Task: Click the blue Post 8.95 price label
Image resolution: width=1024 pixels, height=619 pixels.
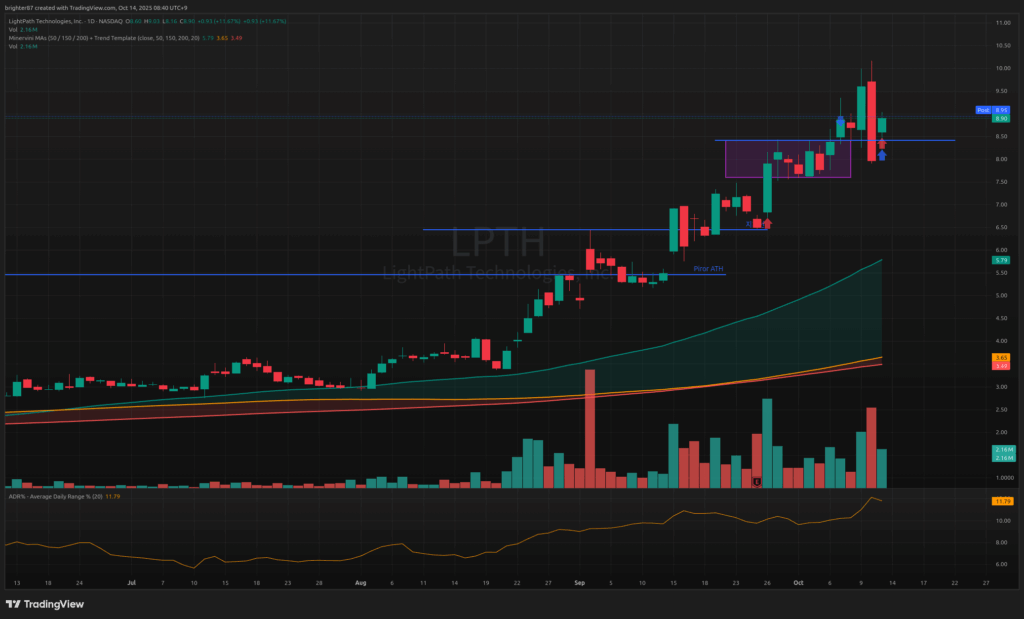Action: [x=998, y=110]
